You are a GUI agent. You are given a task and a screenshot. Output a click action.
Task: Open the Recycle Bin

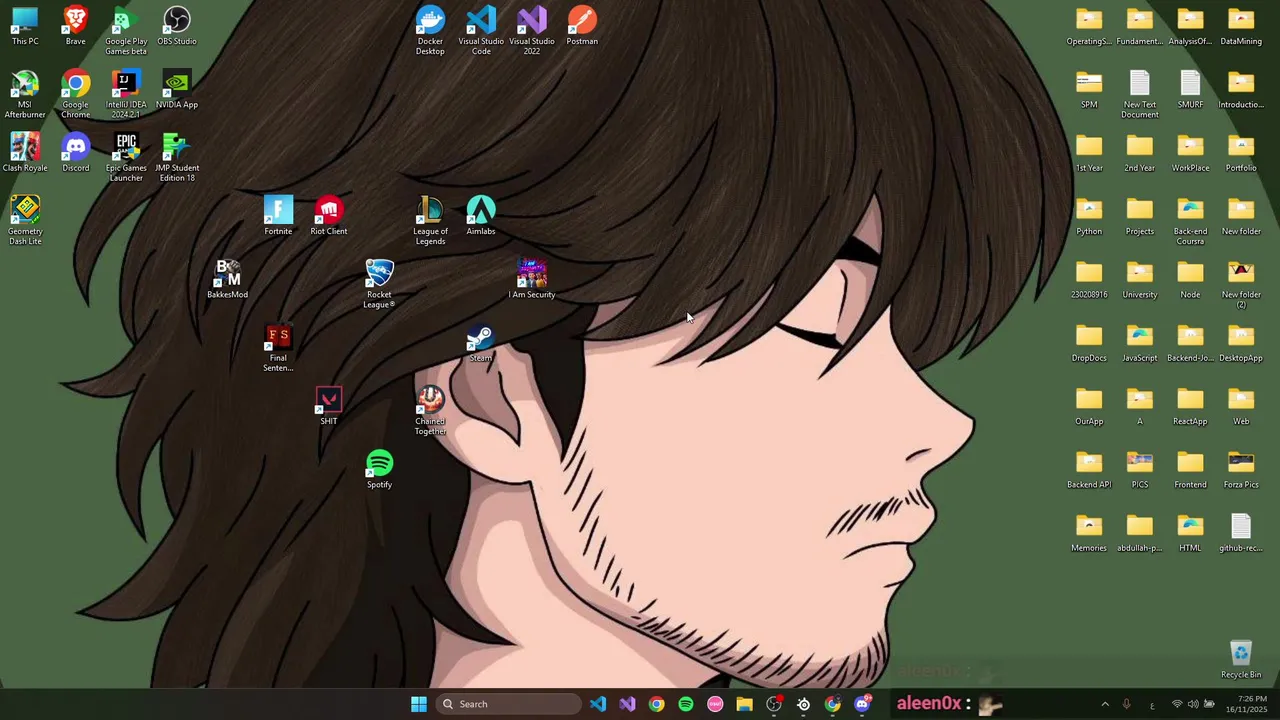(1241, 659)
